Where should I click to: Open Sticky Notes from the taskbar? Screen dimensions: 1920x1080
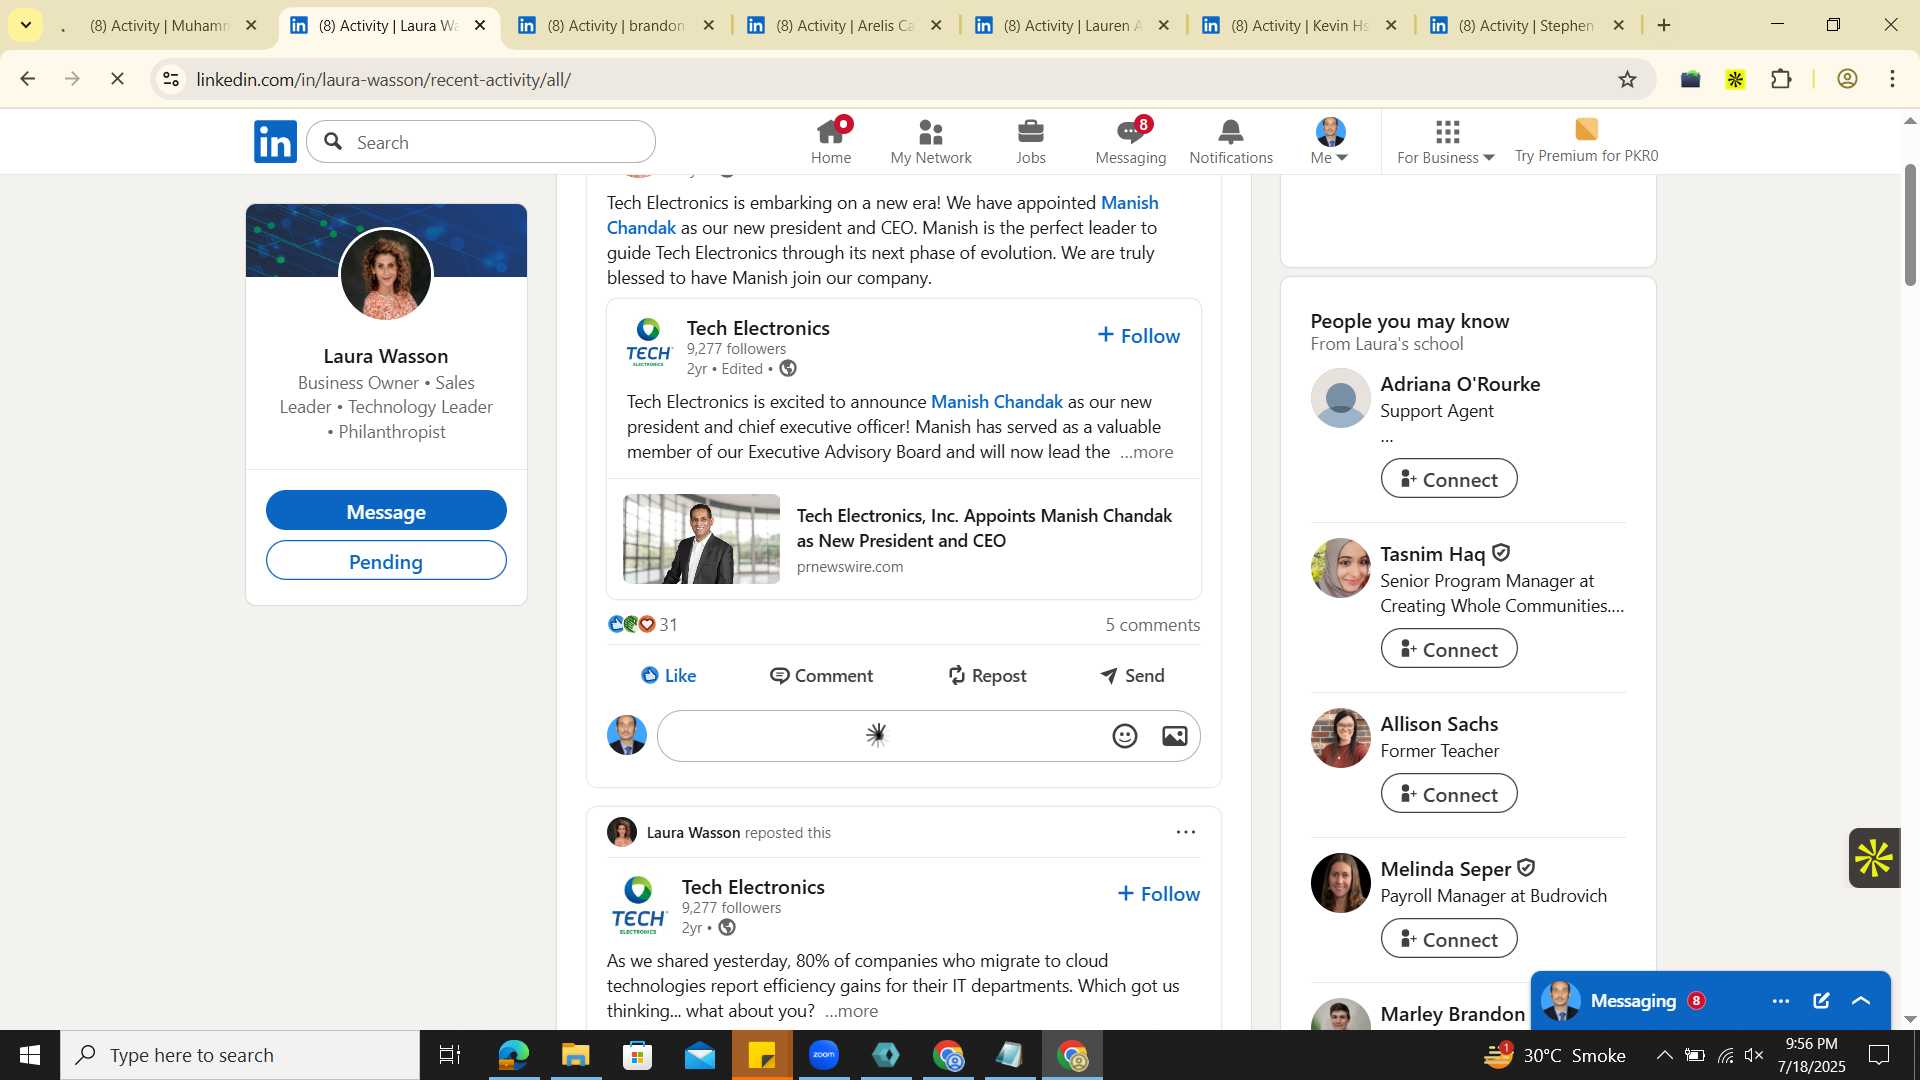pyautogui.click(x=762, y=1055)
